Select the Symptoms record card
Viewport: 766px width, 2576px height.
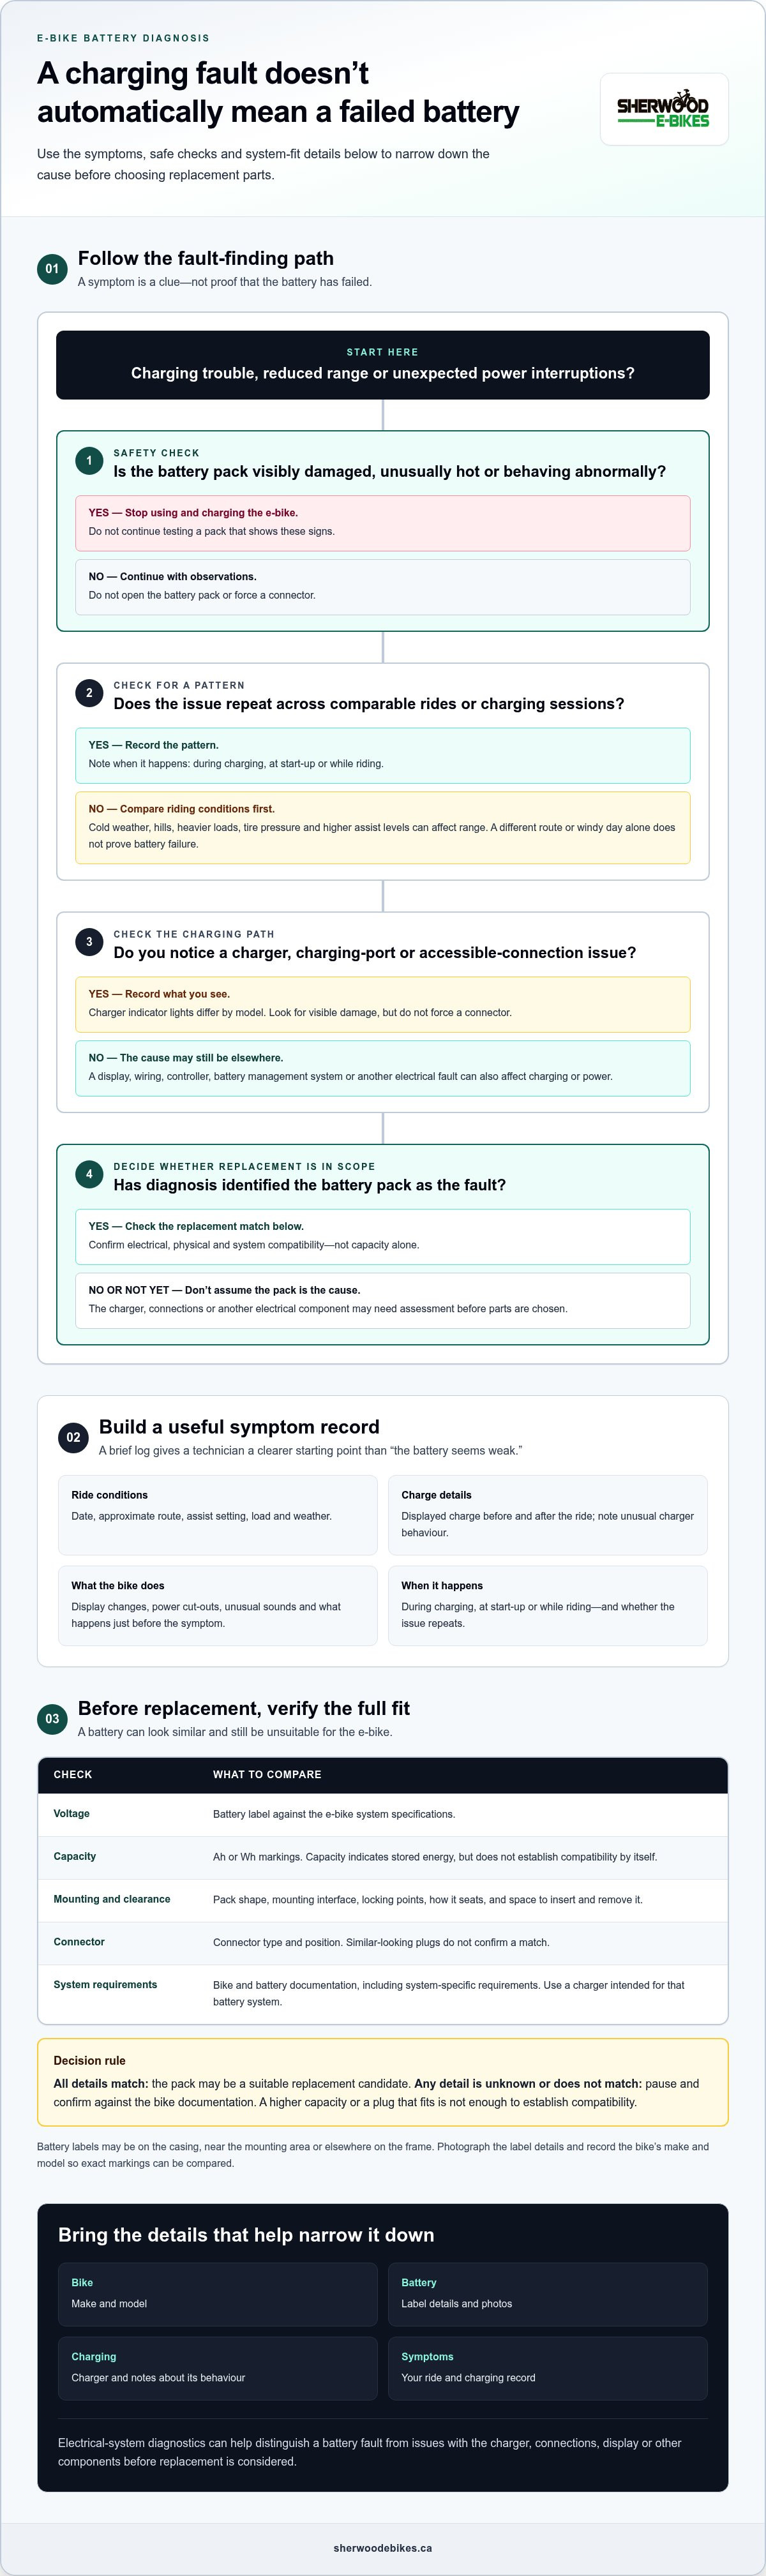(x=547, y=2368)
